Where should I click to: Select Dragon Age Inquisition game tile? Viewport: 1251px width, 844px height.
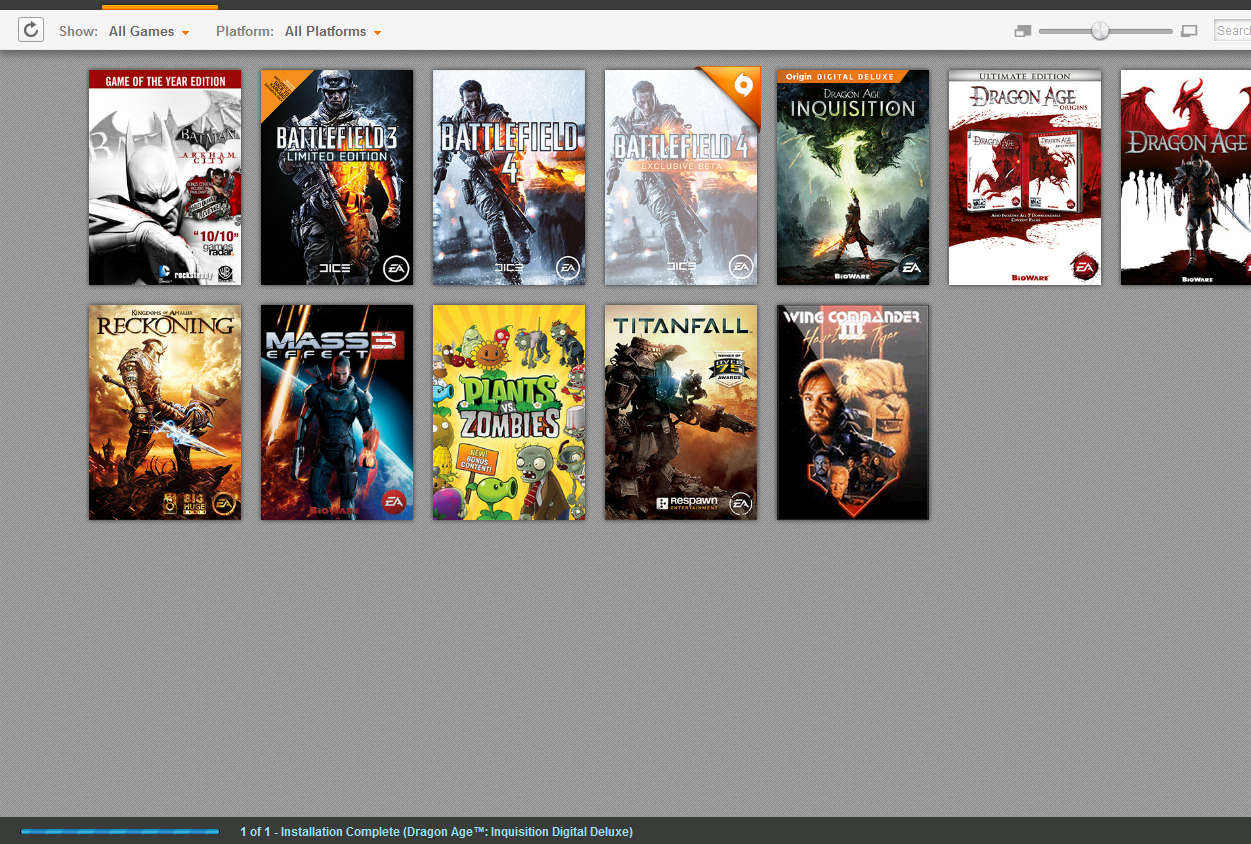(x=853, y=177)
